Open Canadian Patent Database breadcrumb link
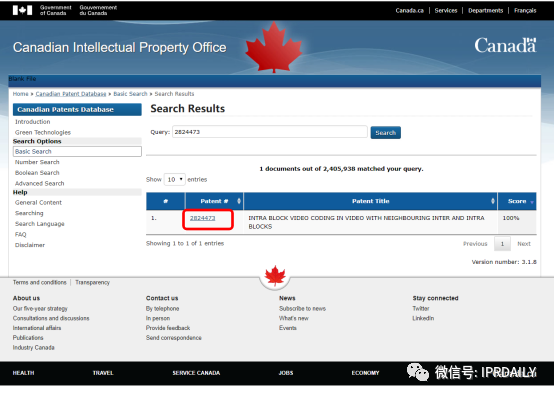 point(71,94)
